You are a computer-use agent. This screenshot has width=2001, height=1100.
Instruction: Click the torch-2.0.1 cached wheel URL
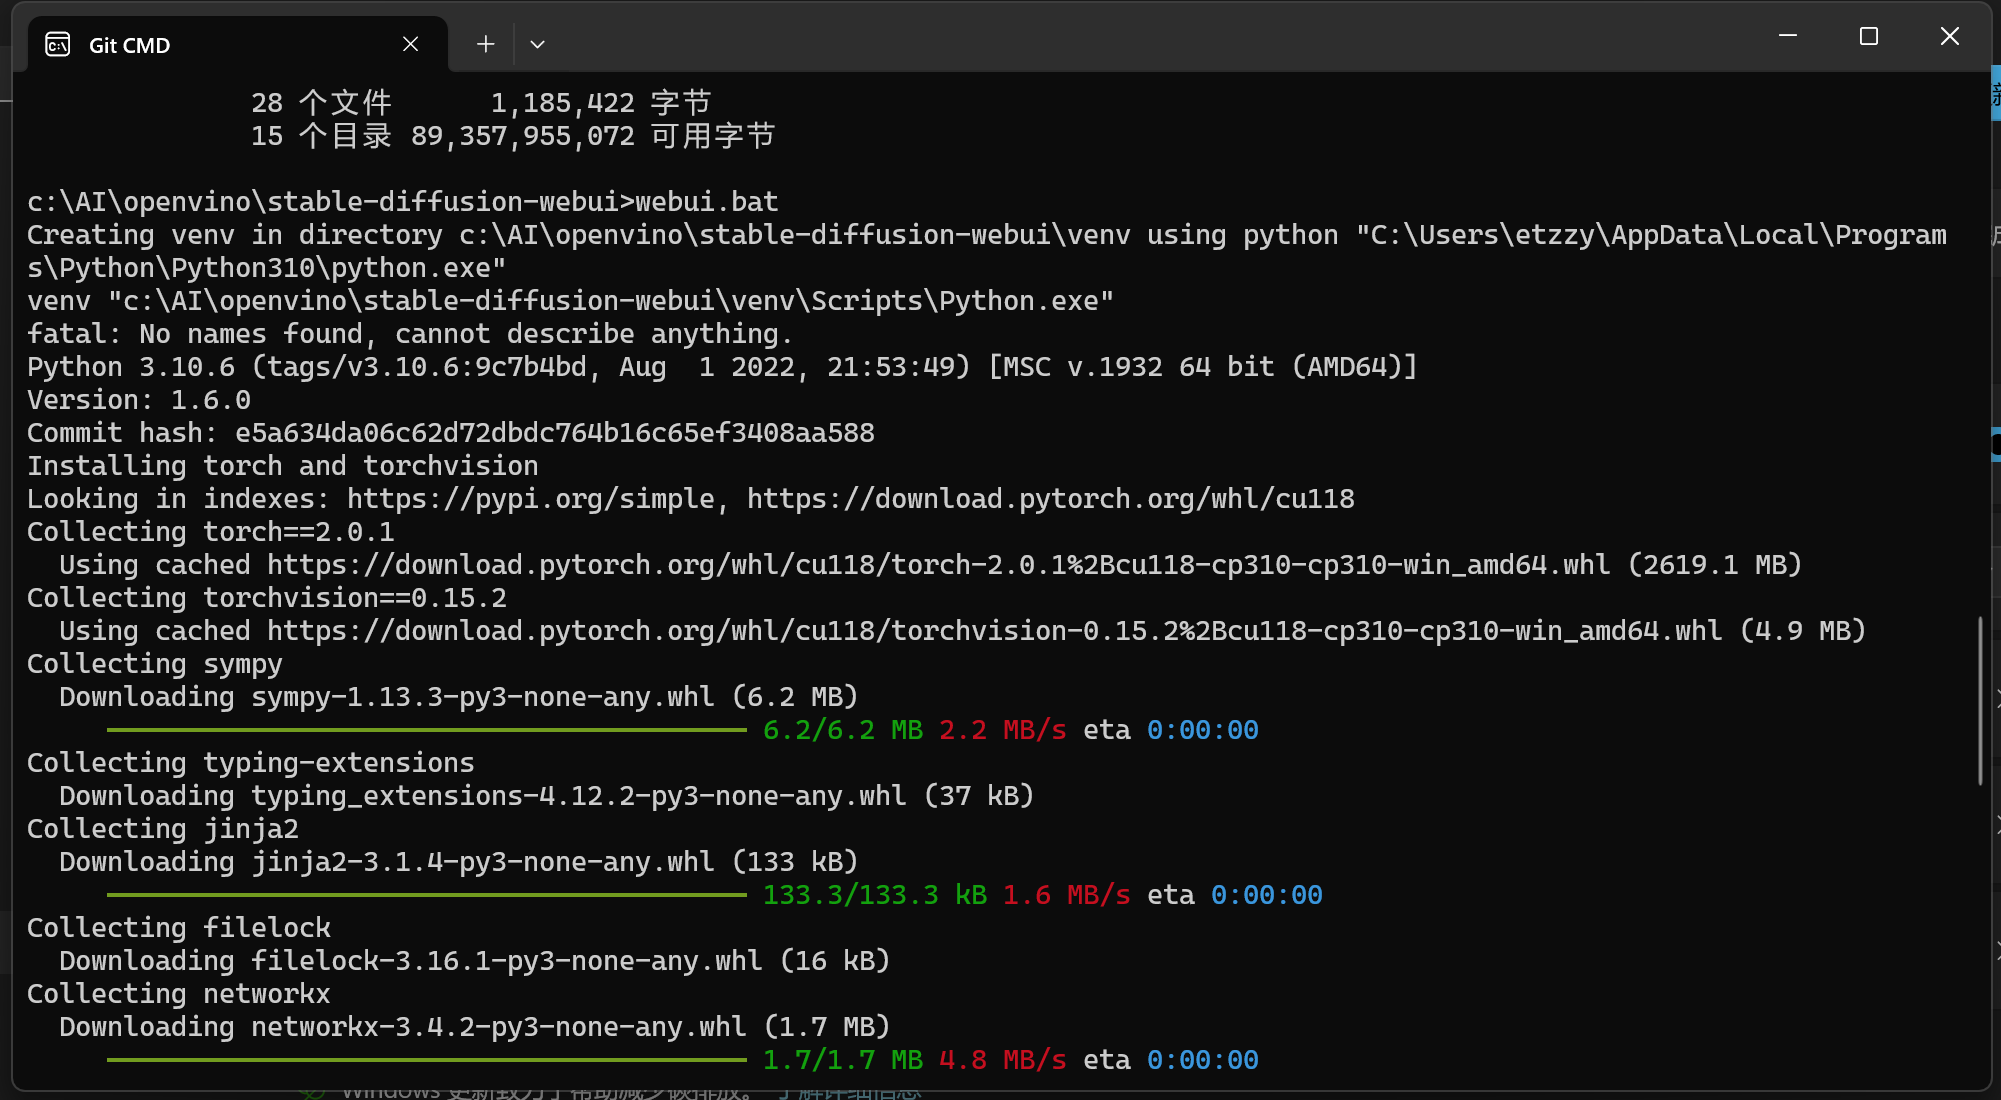click(938, 565)
